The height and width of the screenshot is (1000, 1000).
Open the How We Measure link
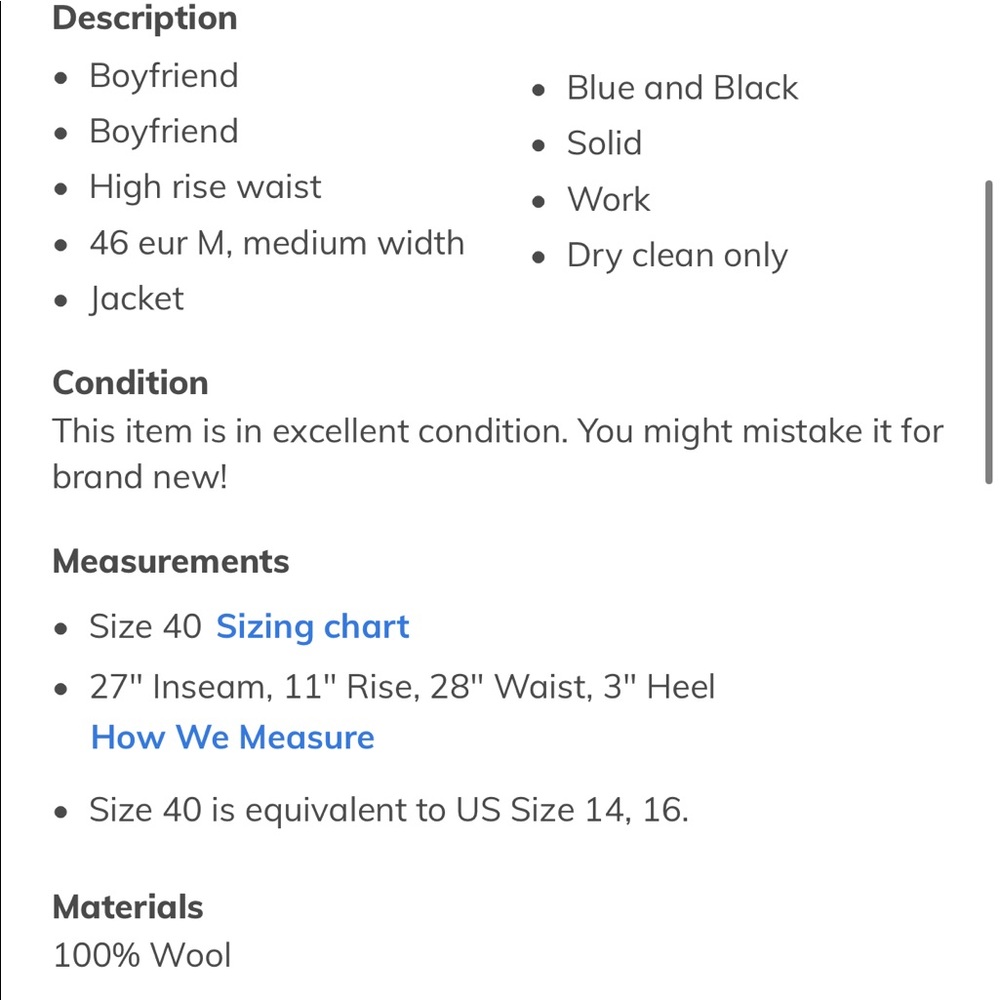coord(232,738)
